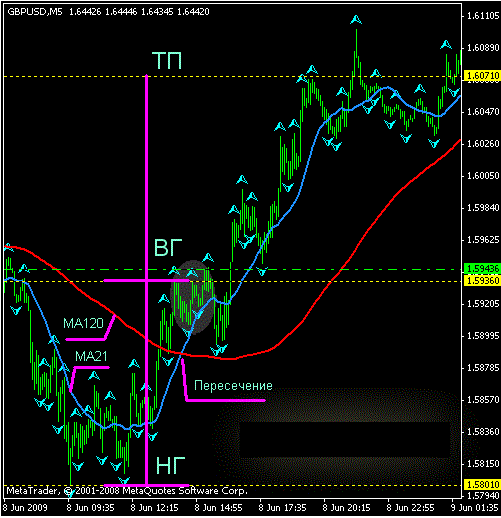Click the 9 Jun 01:35 time label
This screenshot has width=501, height=518.
coord(474,508)
